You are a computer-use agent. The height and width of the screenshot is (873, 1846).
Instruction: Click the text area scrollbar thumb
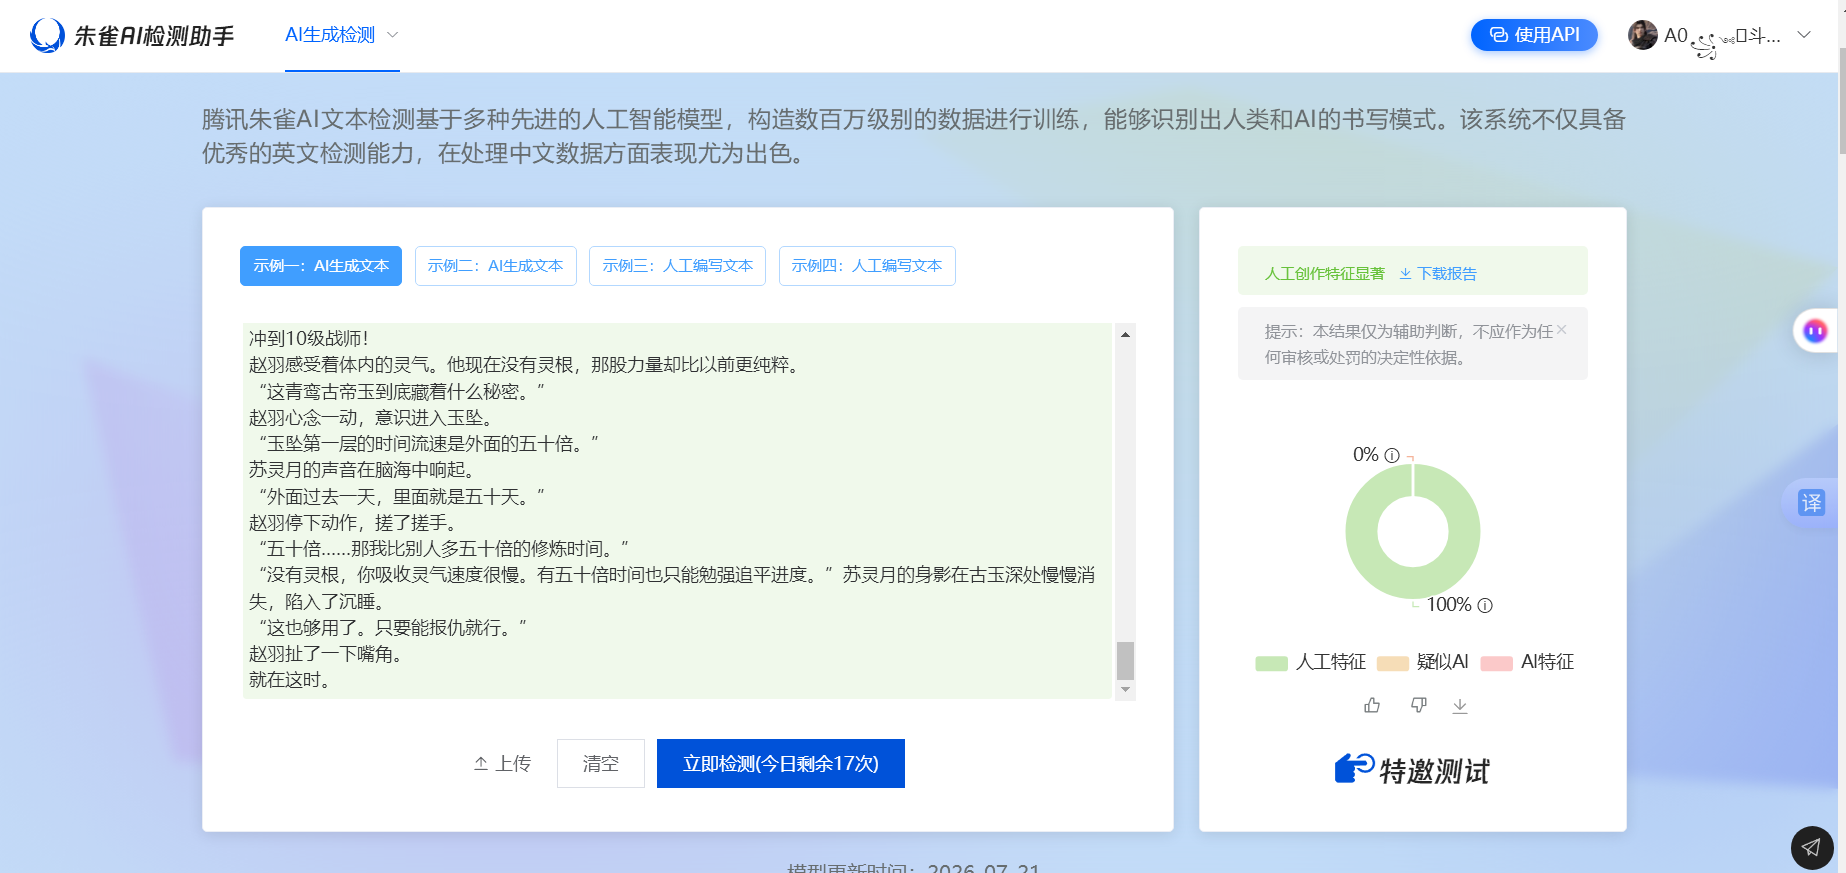1125,660
